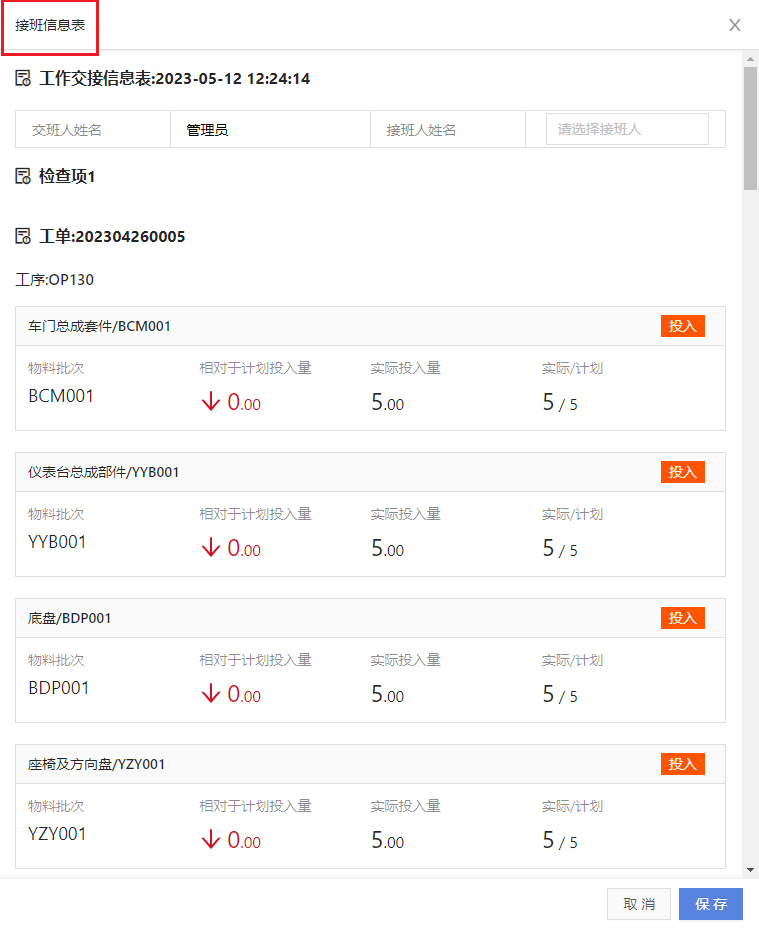
Task: Click the red 0.00 value in YZY001 card
Action: click(x=244, y=840)
